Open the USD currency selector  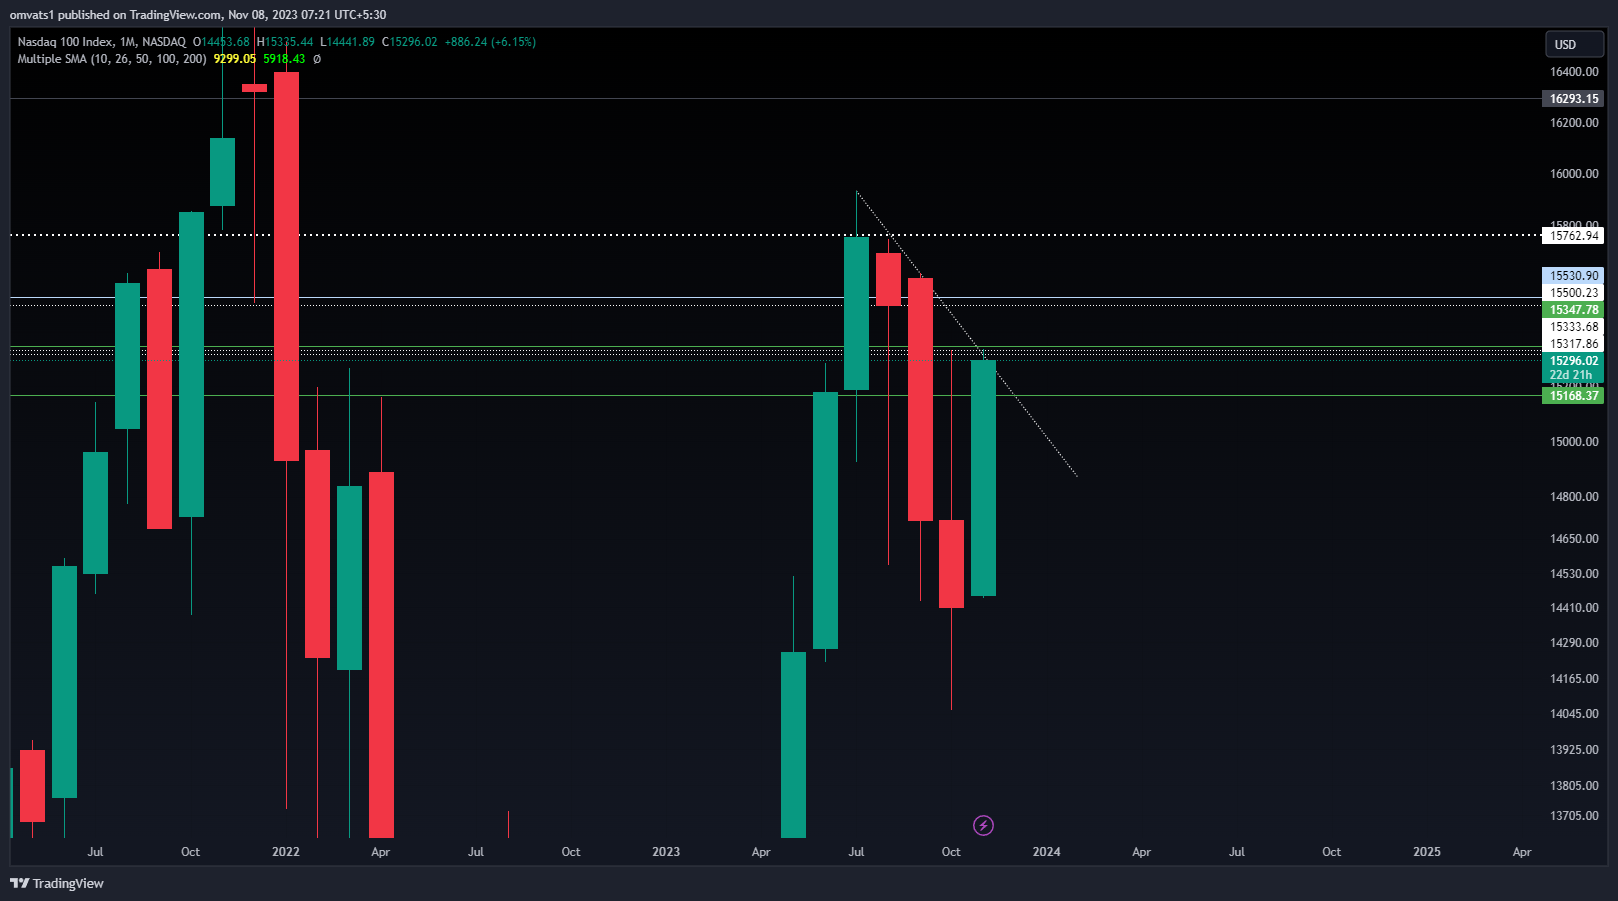[x=1573, y=45]
